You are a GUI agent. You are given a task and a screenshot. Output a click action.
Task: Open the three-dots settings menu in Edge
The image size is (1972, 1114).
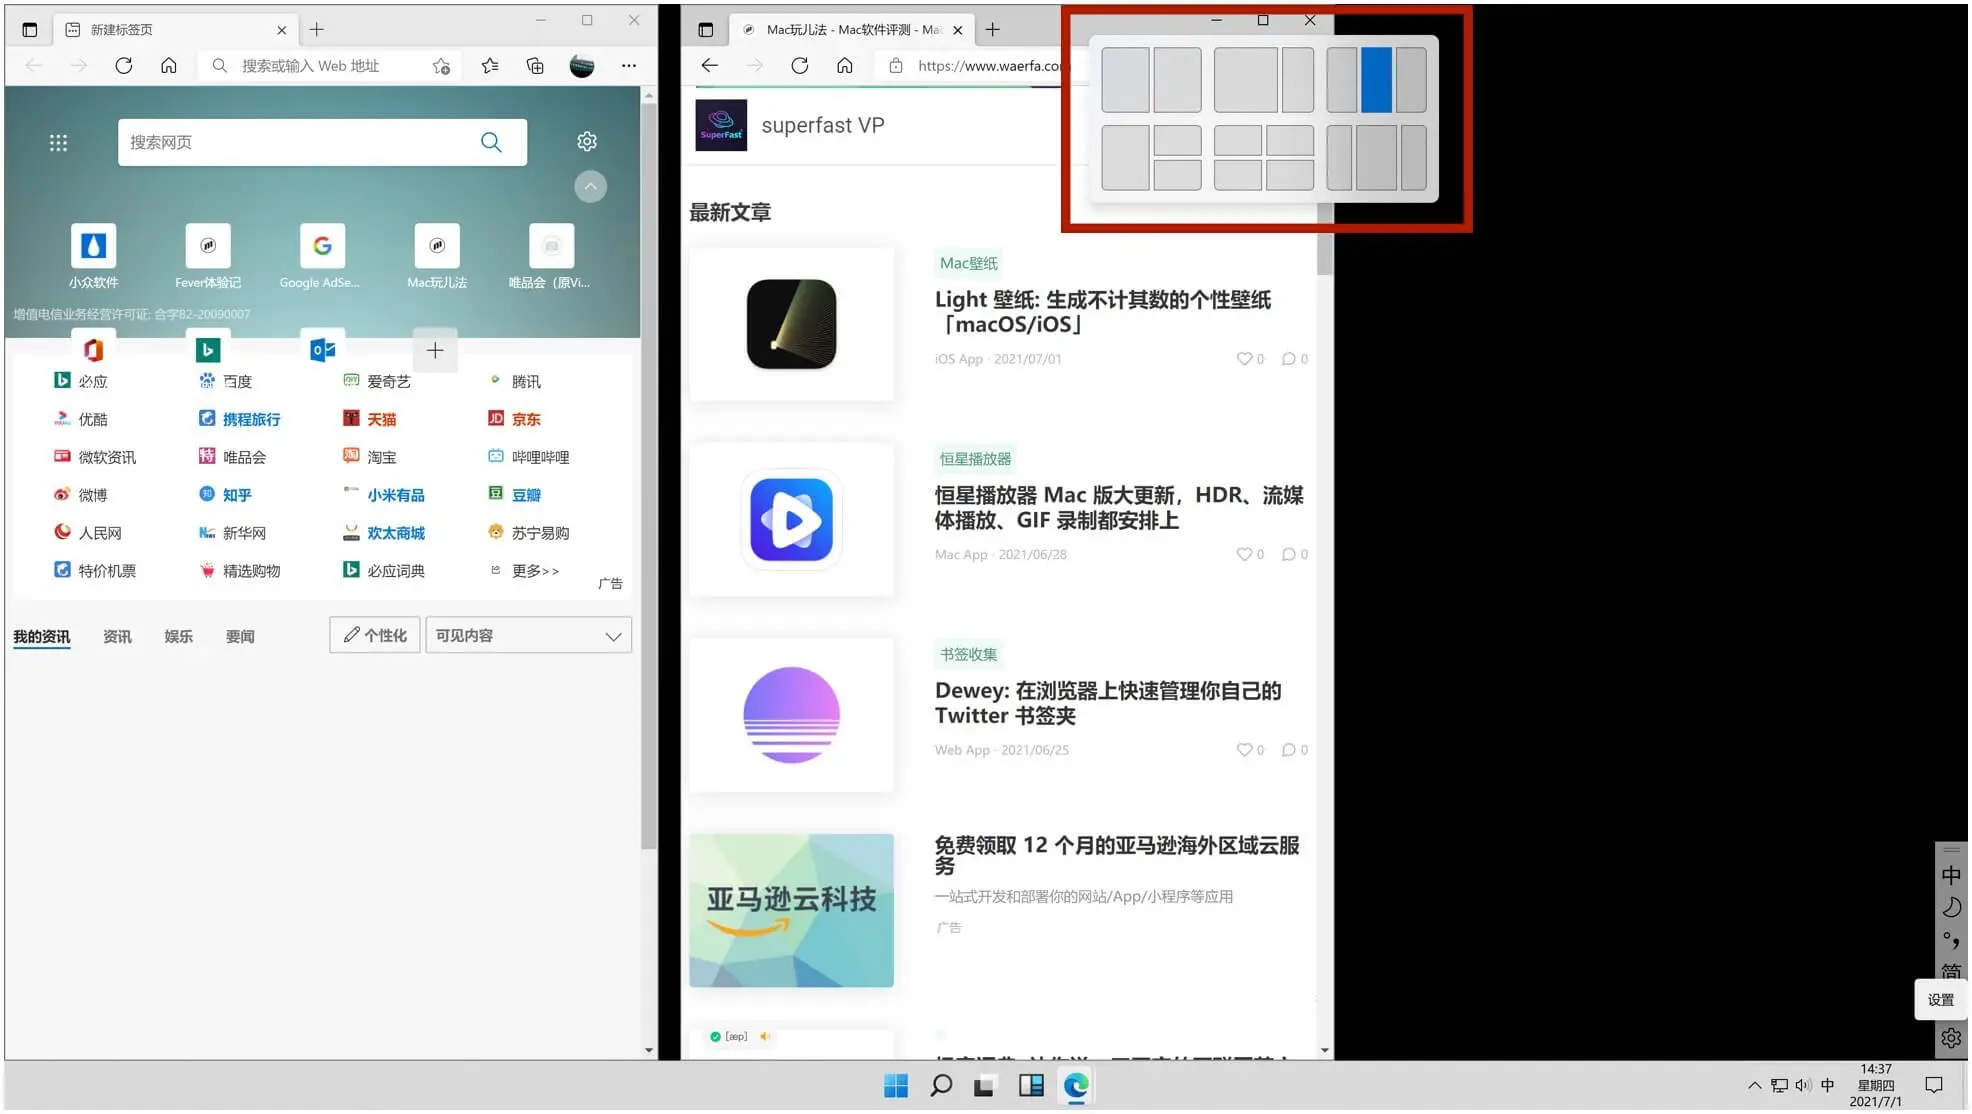point(628,66)
